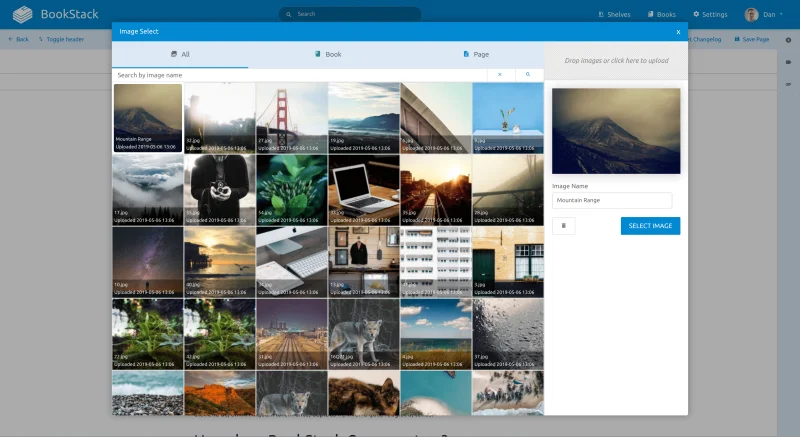The image size is (800, 437).
Task: Click the Back link in toolbar
Action: pos(18,39)
